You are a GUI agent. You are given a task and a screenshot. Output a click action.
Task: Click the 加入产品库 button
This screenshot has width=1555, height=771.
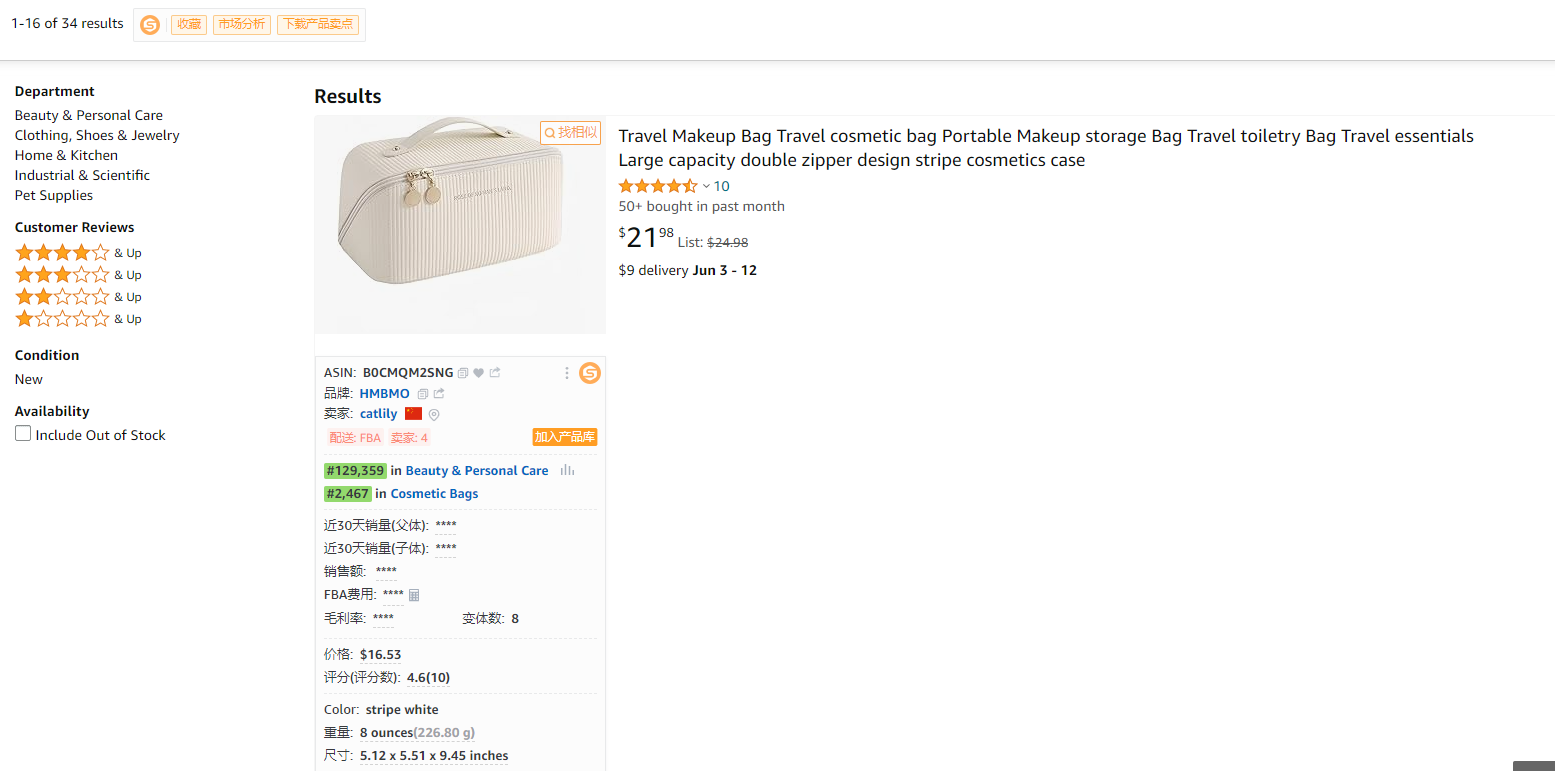click(x=565, y=437)
